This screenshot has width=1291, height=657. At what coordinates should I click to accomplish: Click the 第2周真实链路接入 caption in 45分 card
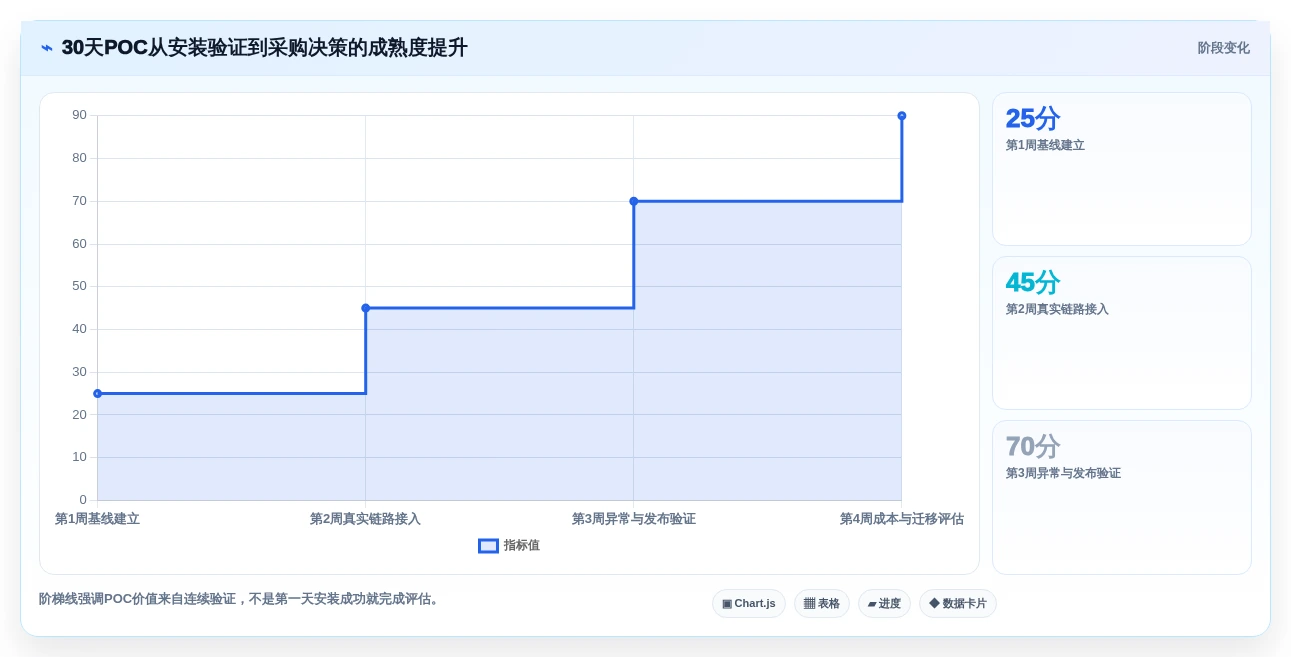[1057, 309]
